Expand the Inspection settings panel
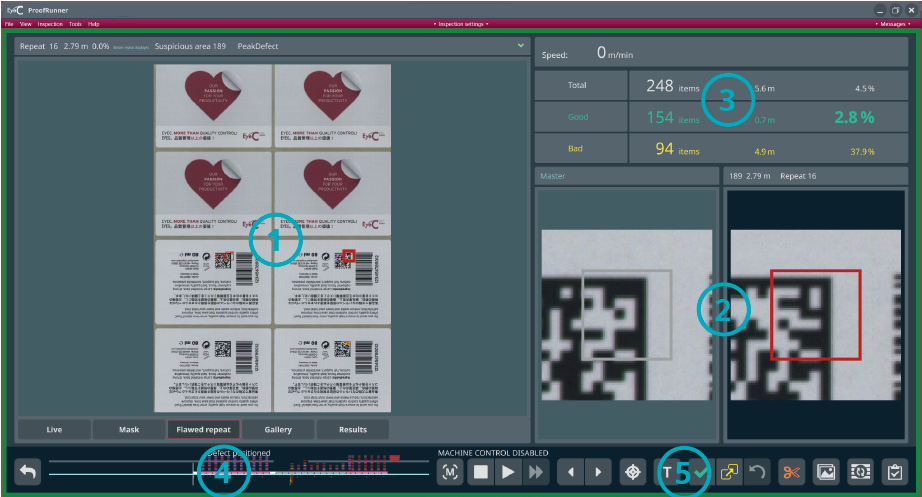 461,24
